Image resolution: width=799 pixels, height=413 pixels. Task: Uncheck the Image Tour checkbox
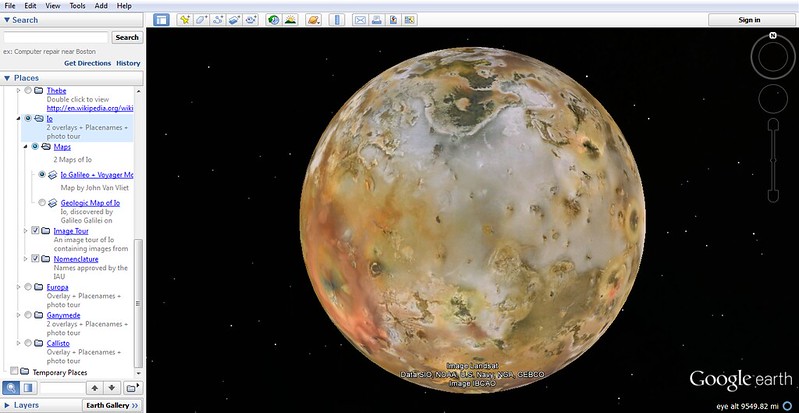click(x=35, y=230)
